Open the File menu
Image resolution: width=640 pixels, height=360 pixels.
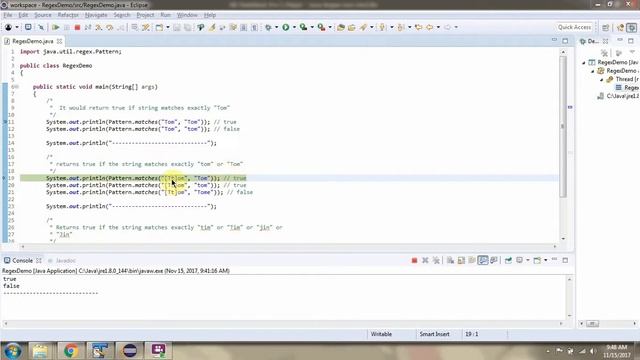click(8, 15)
